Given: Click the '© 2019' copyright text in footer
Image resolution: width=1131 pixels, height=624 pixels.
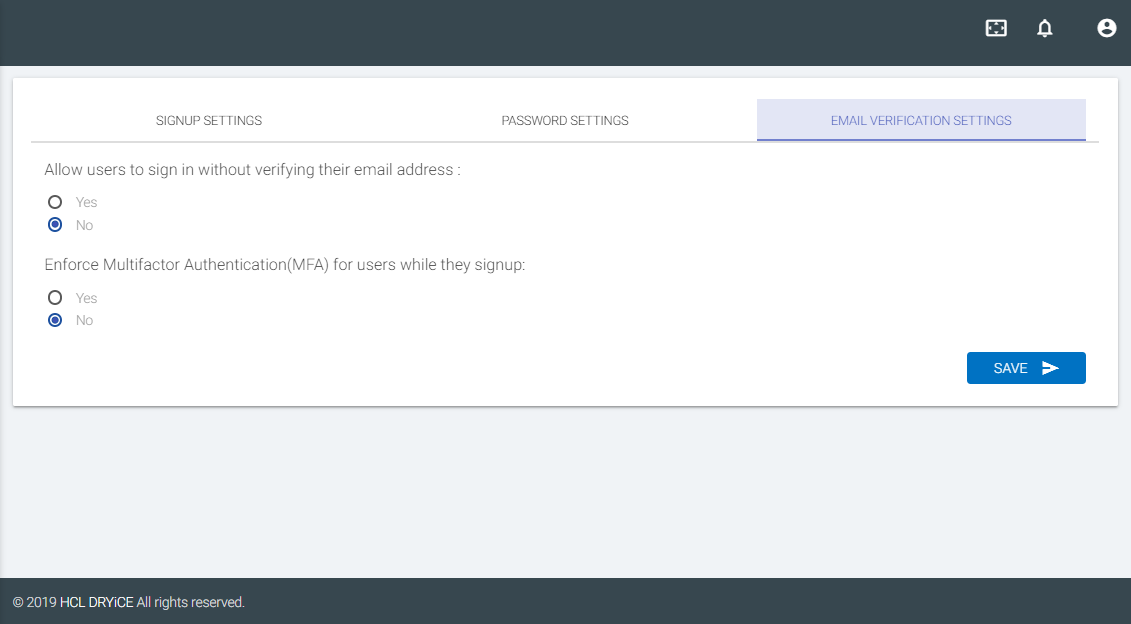Looking at the screenshot, I should (34, 602).
